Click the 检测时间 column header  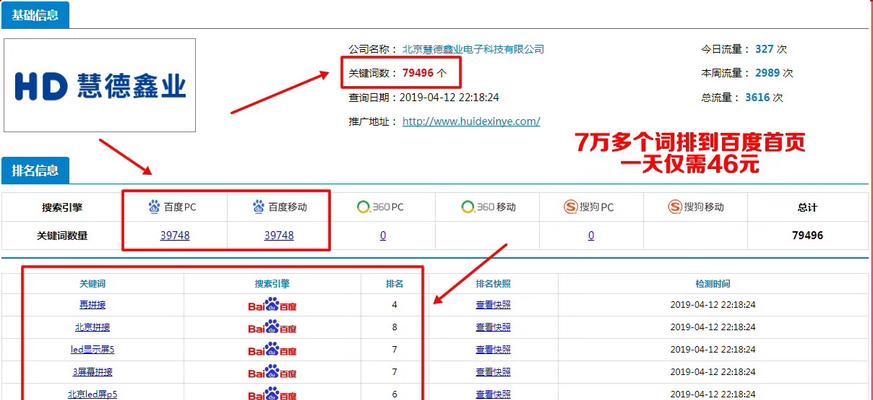713,284
